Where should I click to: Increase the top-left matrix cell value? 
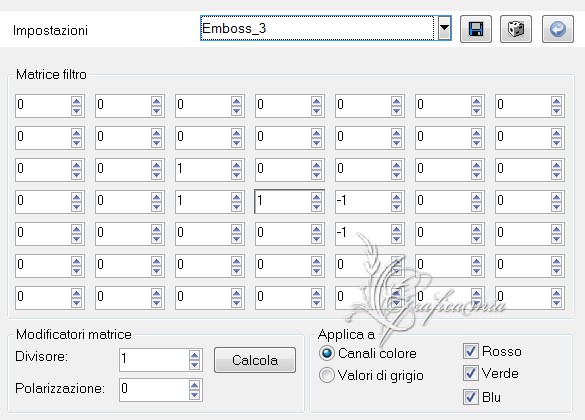[x=76, y=101]
